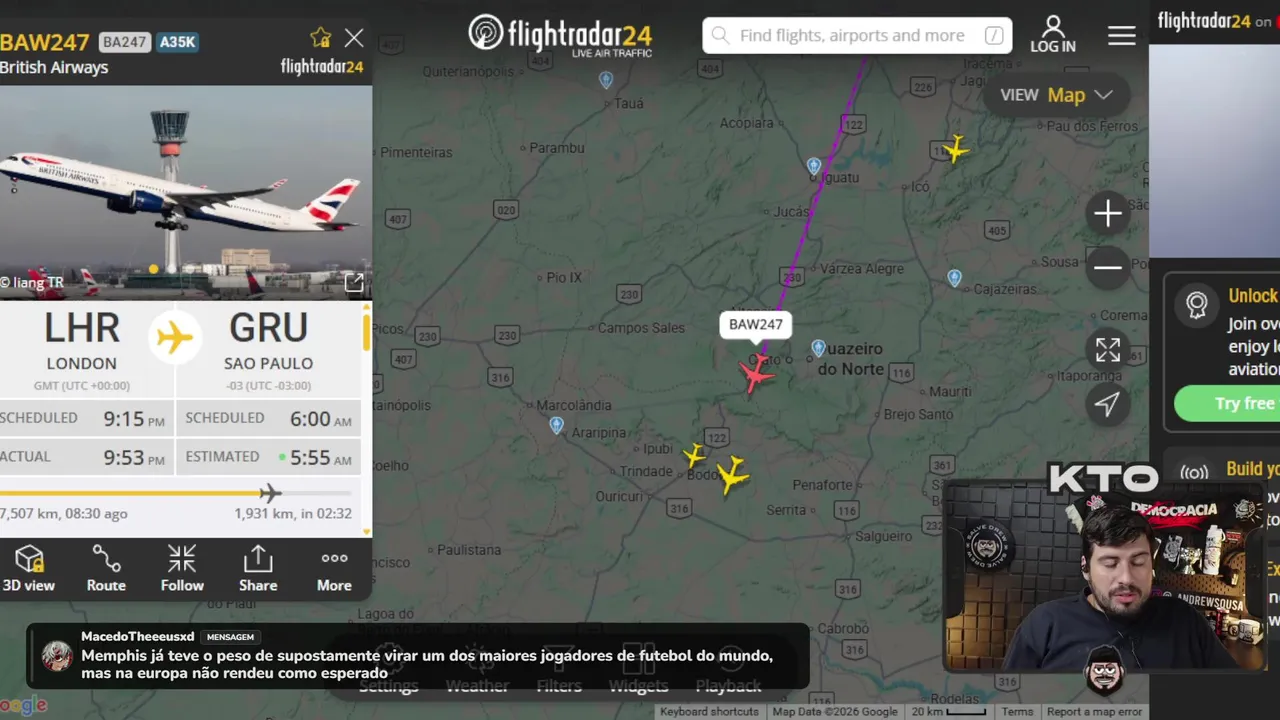The height and width of the screenshot is (720, 1280).
Task: Favorite flight BAW247 with the star icon
Action: click(x=320, y=38)
